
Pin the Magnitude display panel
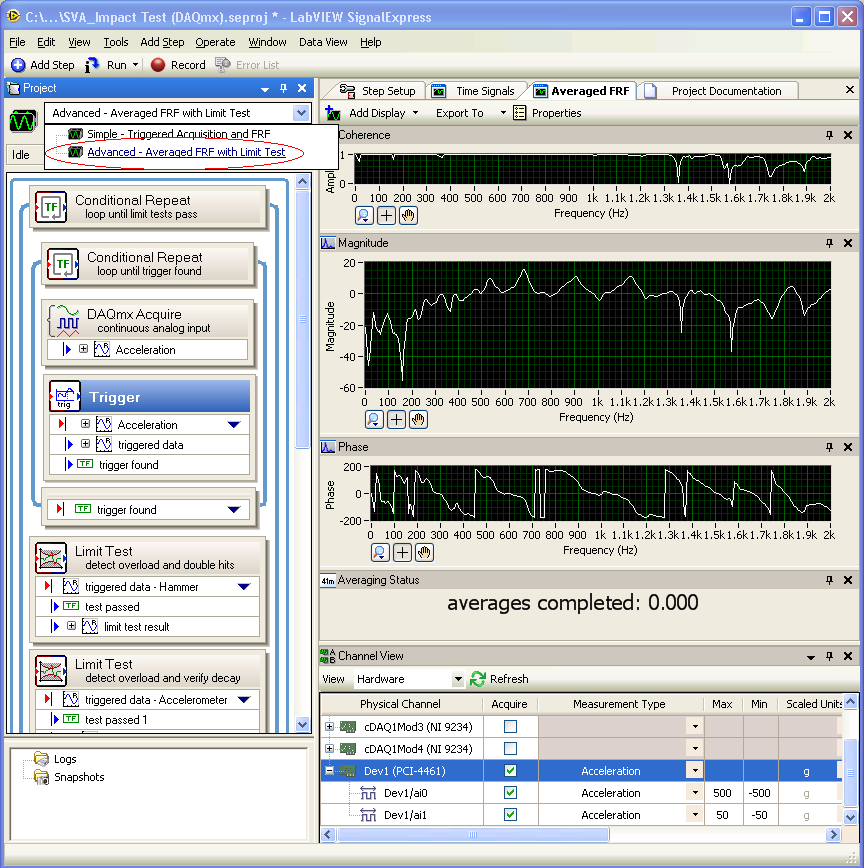point(829,242)
